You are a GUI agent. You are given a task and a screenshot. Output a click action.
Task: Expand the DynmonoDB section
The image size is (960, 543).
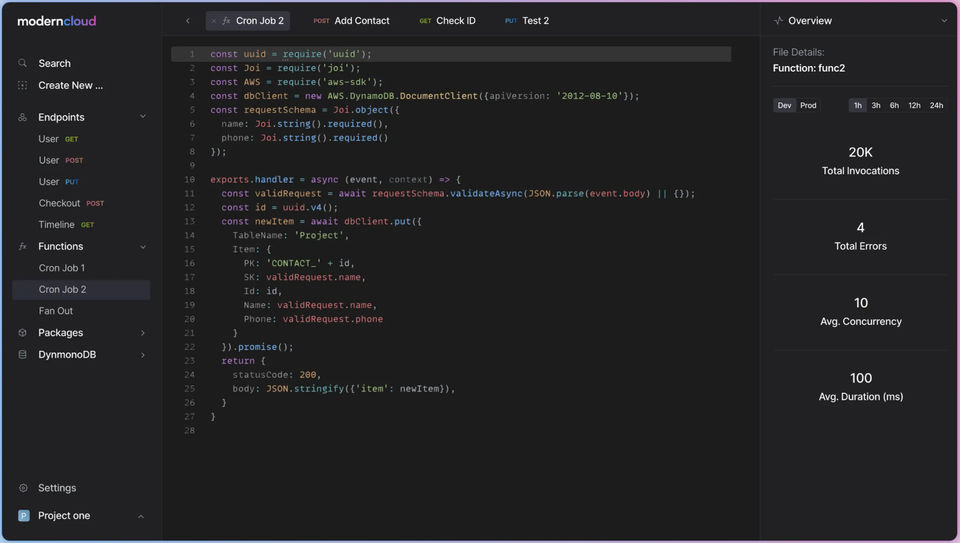143,355
